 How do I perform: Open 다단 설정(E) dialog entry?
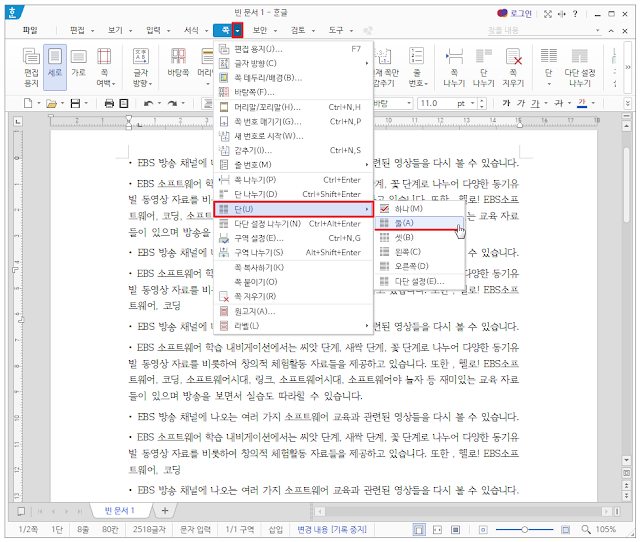(x=419, y=281)
